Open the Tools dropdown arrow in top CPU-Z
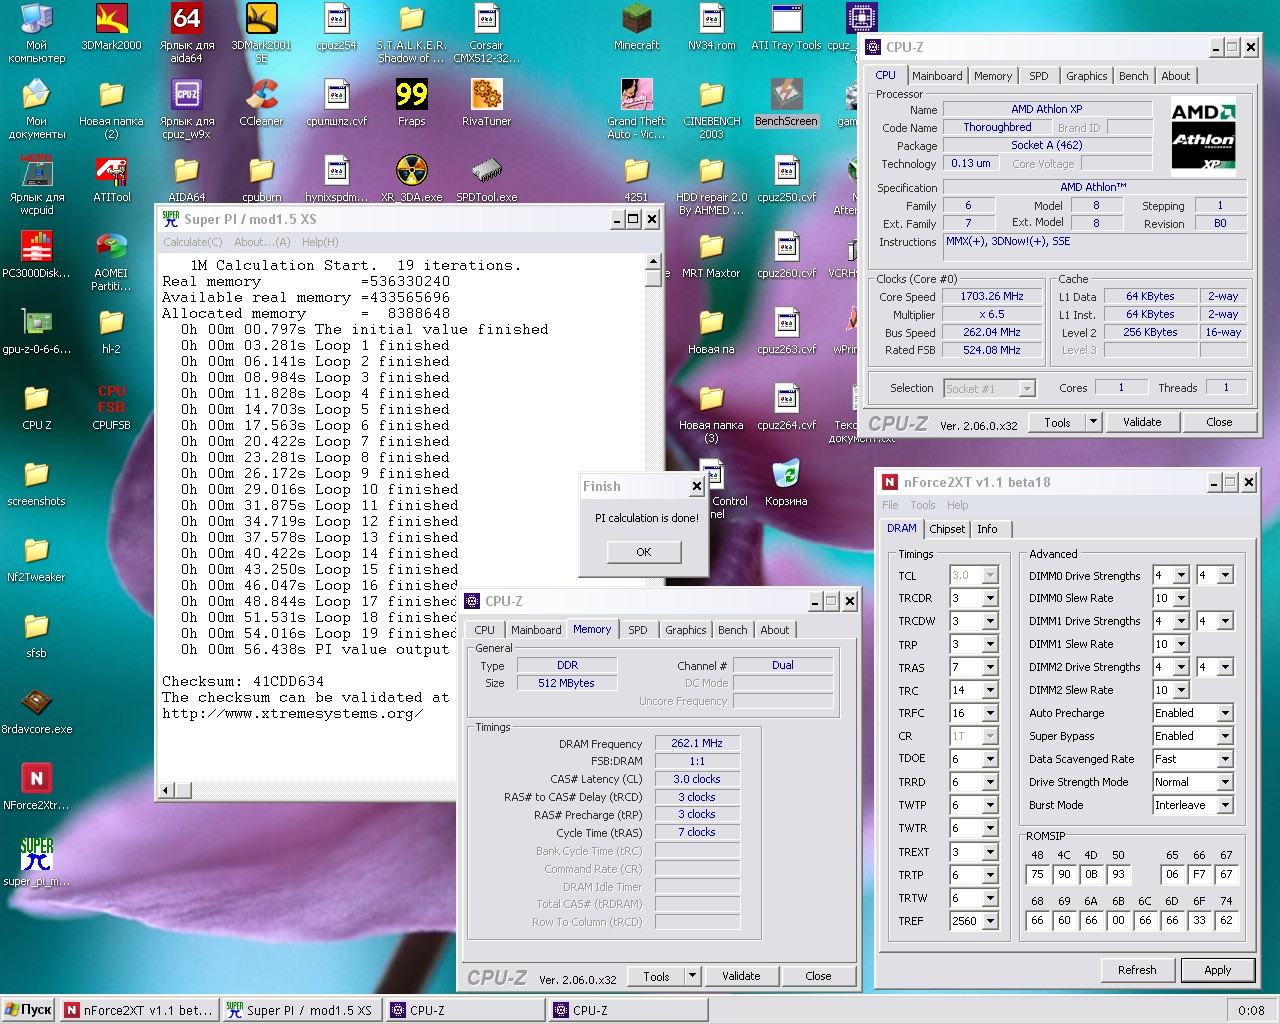 tap(1093, 422)
